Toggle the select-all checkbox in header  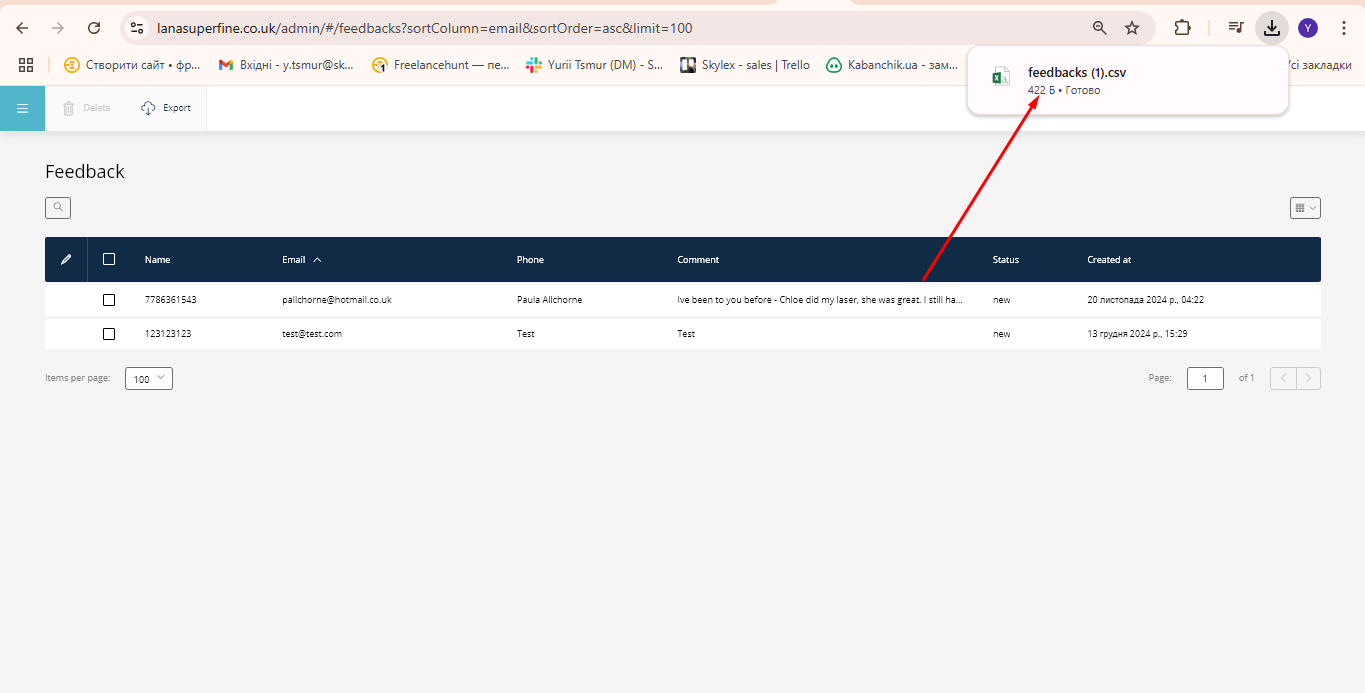point(109,259)
